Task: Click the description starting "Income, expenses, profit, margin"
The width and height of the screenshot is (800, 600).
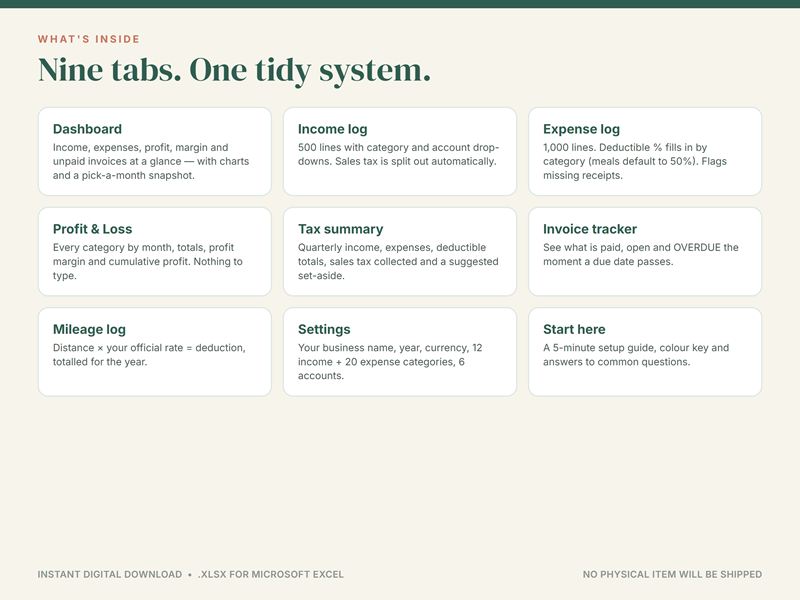Action: tap(151, 161)
